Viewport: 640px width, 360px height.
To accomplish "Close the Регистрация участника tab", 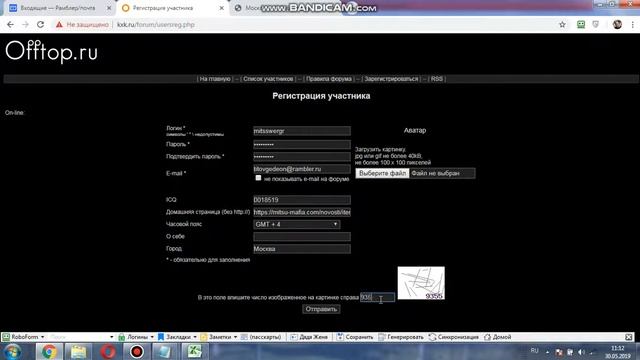I will point(222,8).
